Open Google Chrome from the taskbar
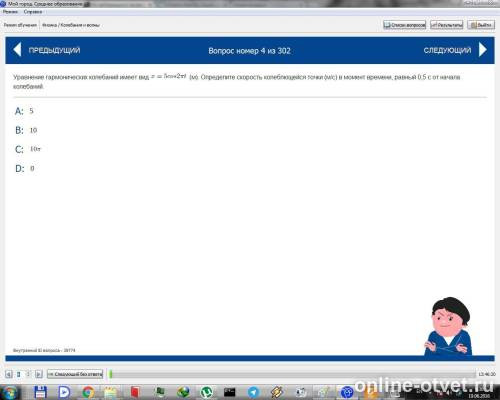 click(x=88, y=392)
